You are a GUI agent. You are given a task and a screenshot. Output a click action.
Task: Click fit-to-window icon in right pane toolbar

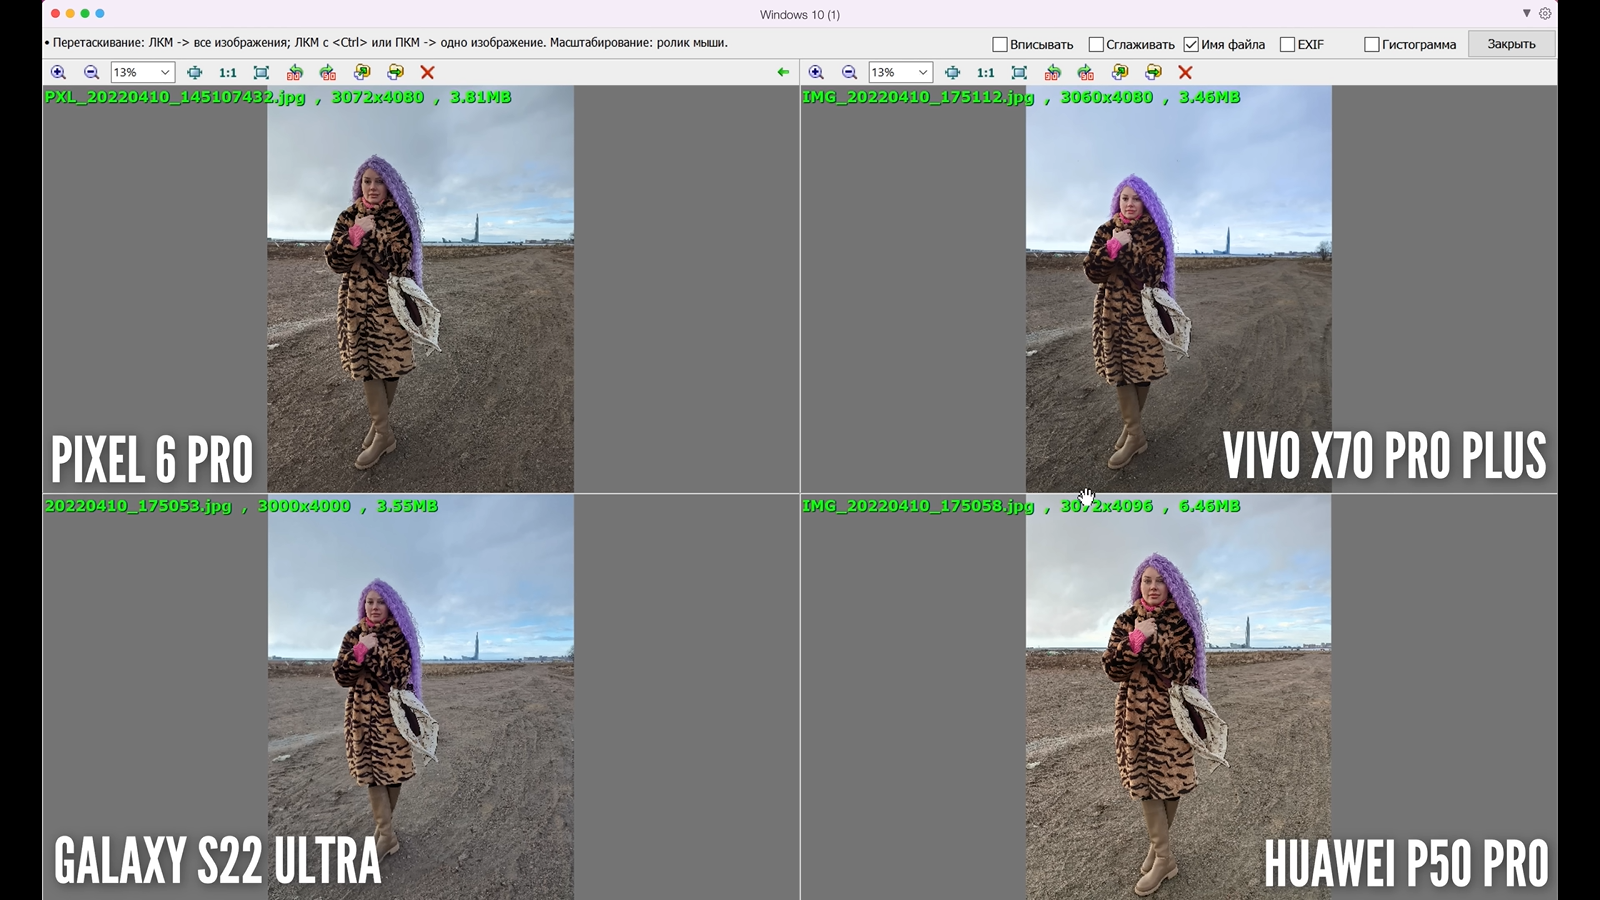point(1019,72)
